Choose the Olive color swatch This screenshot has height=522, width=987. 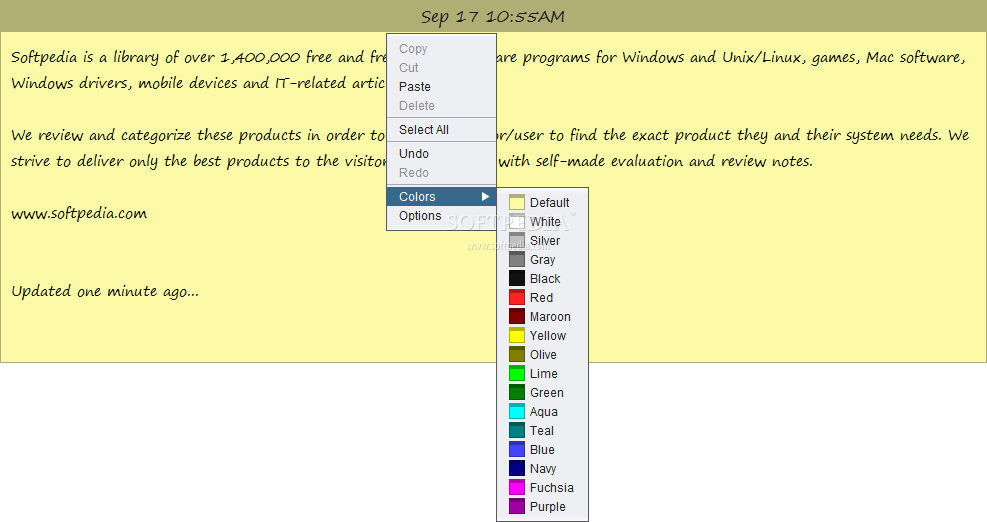pos(517,355)
